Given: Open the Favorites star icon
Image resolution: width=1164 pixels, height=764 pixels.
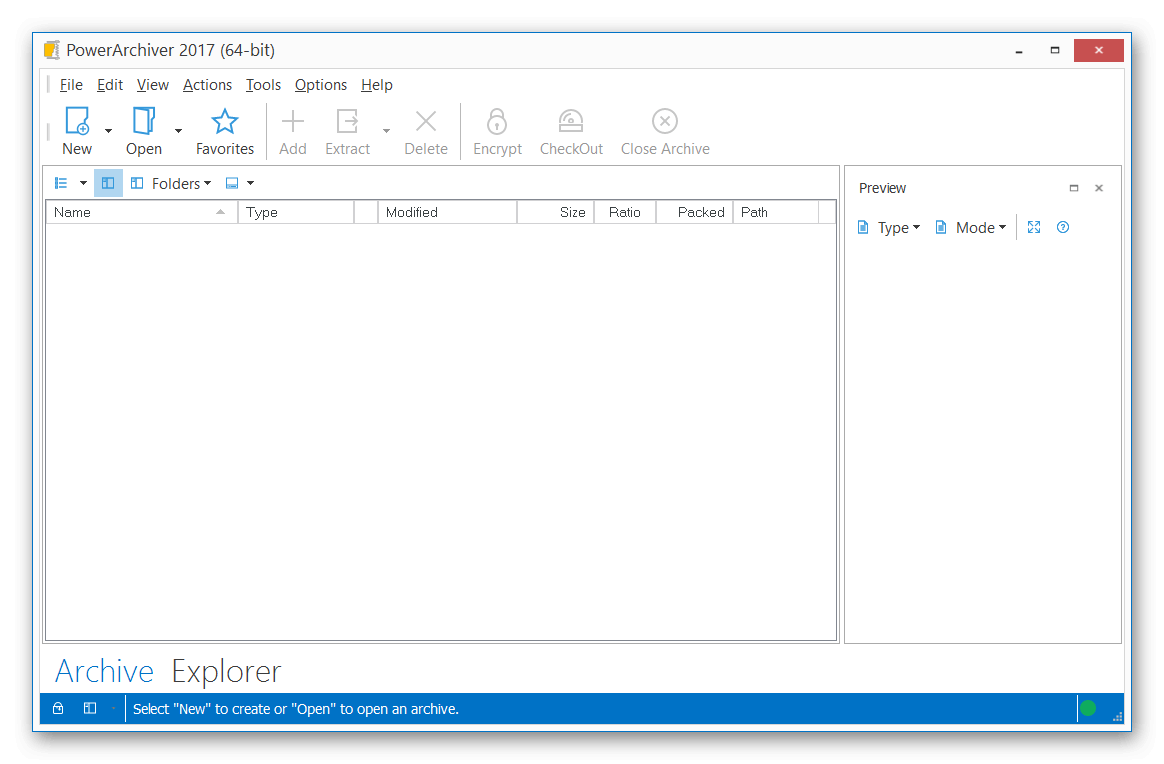Looking at the screenshot, I should [225, 122].
